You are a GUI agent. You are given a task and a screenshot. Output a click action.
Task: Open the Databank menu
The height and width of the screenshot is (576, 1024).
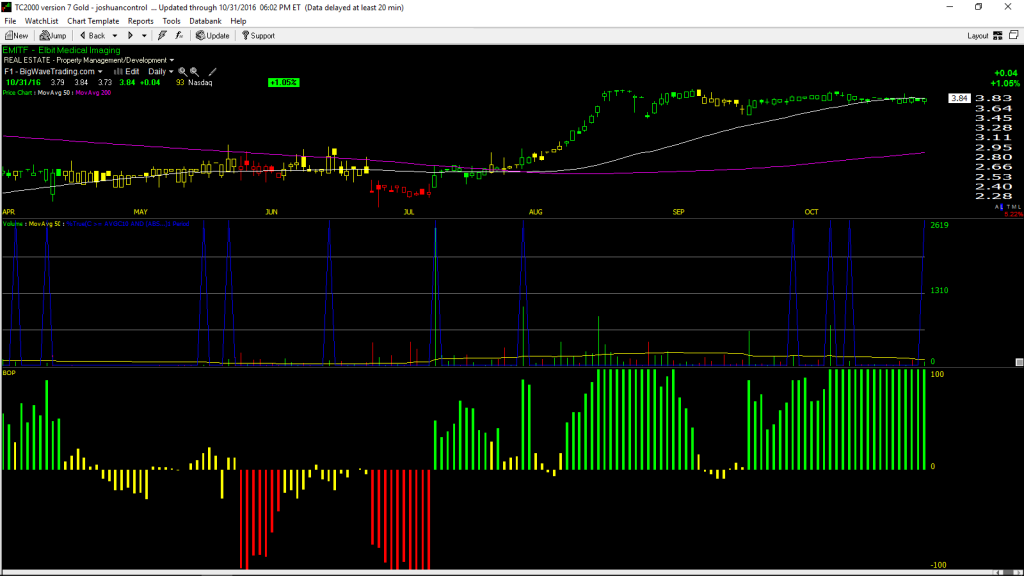point(205,21)
